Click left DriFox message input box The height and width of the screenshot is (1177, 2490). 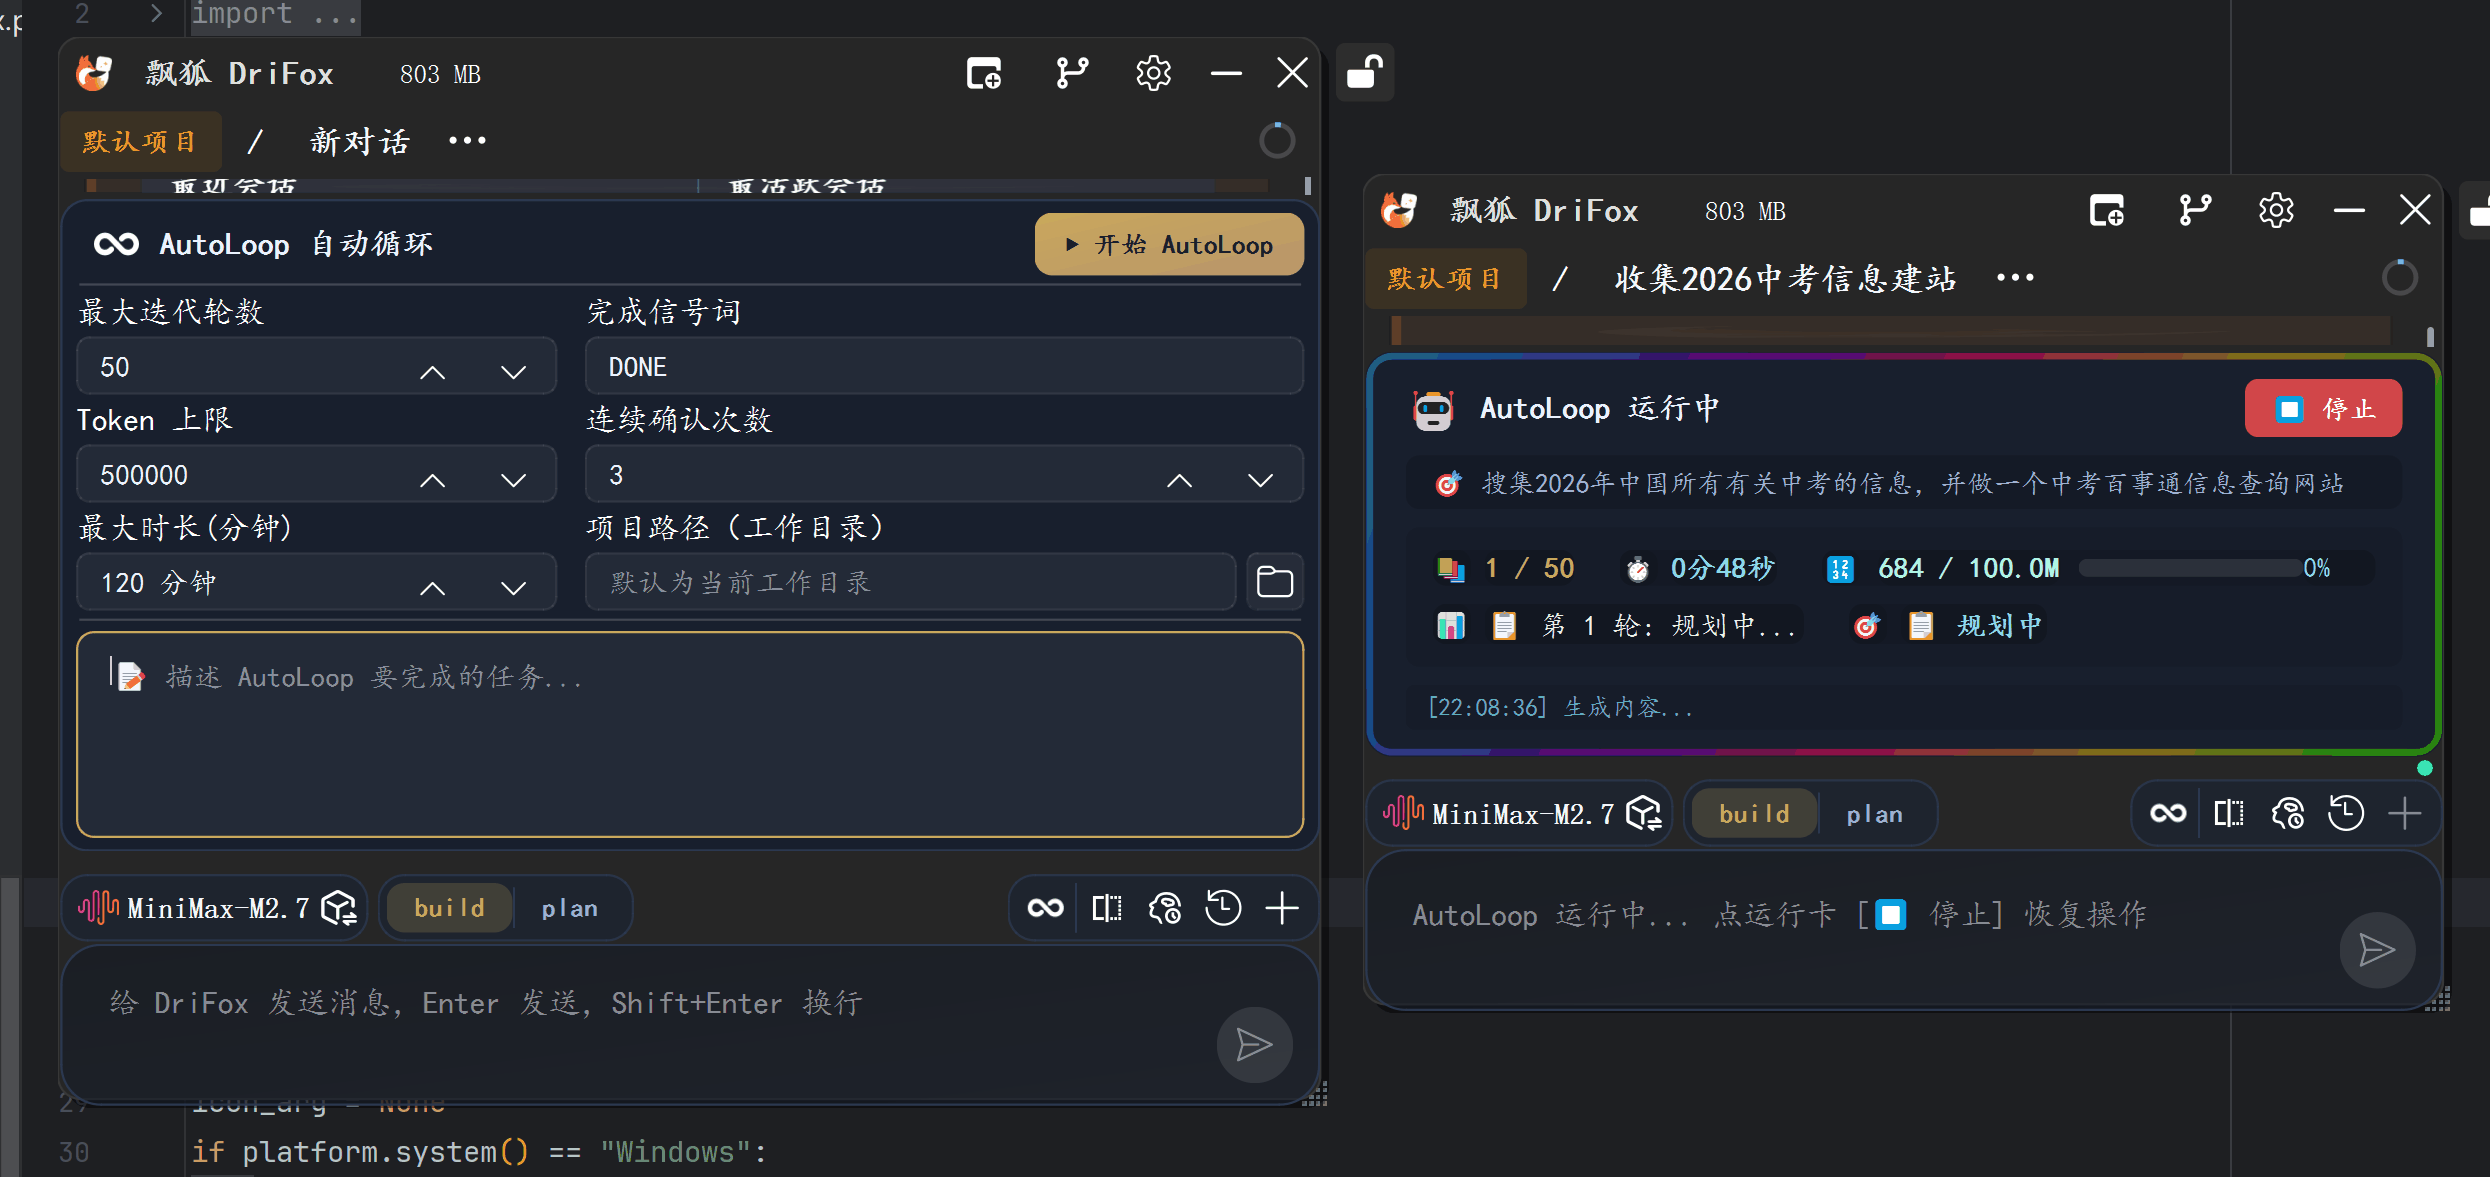point(690,1024)
